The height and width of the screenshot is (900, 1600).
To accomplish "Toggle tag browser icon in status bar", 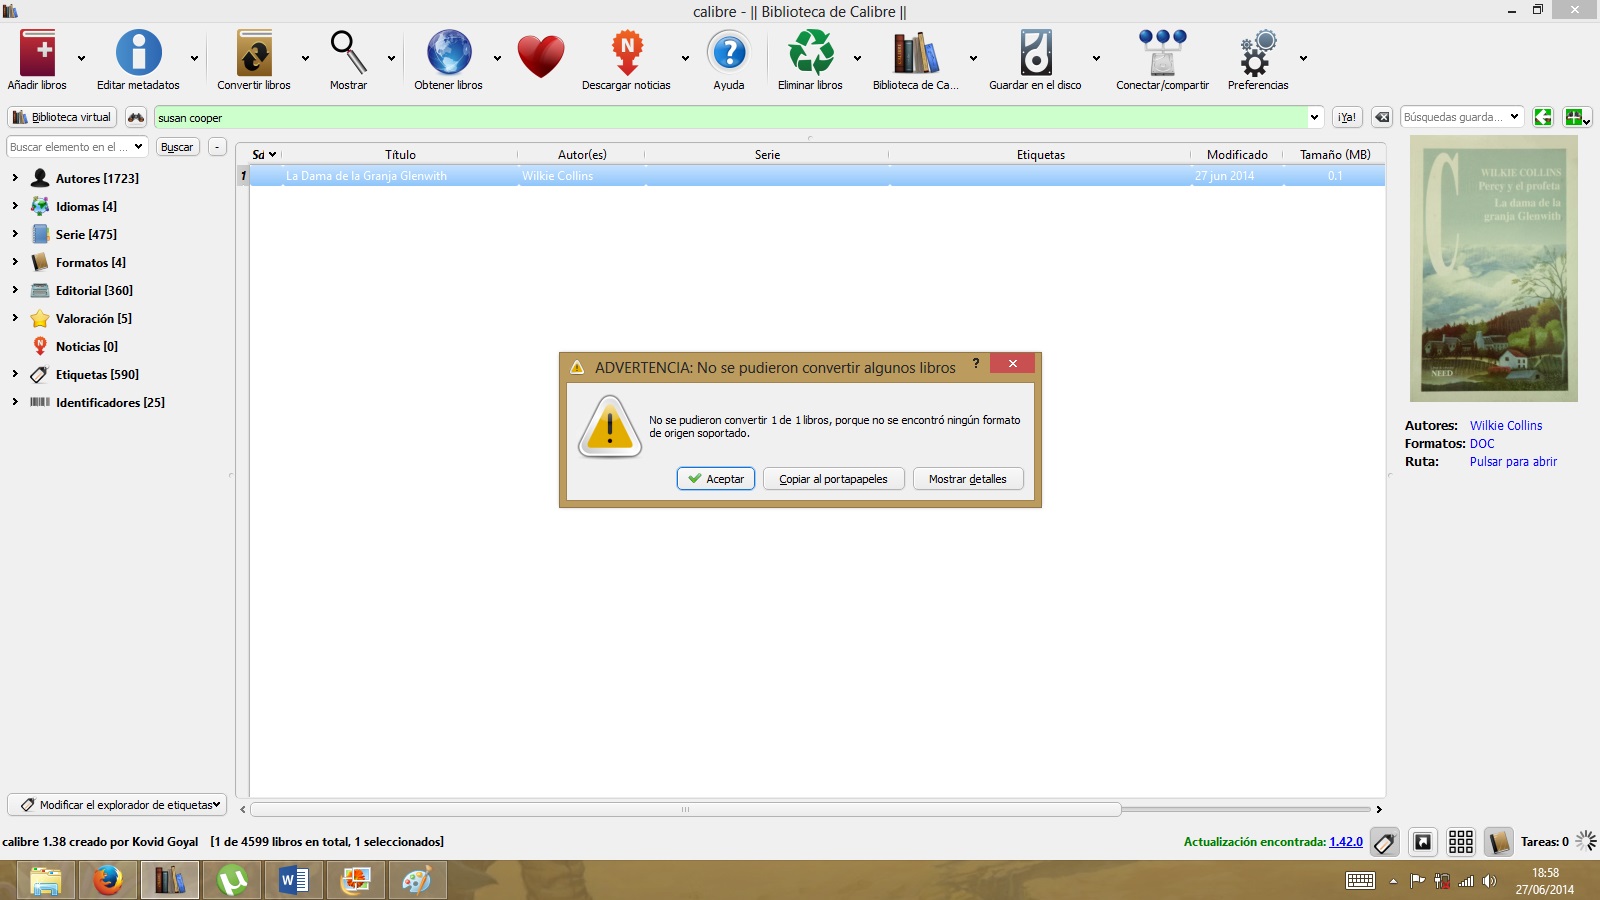I will click(1384, 842).
